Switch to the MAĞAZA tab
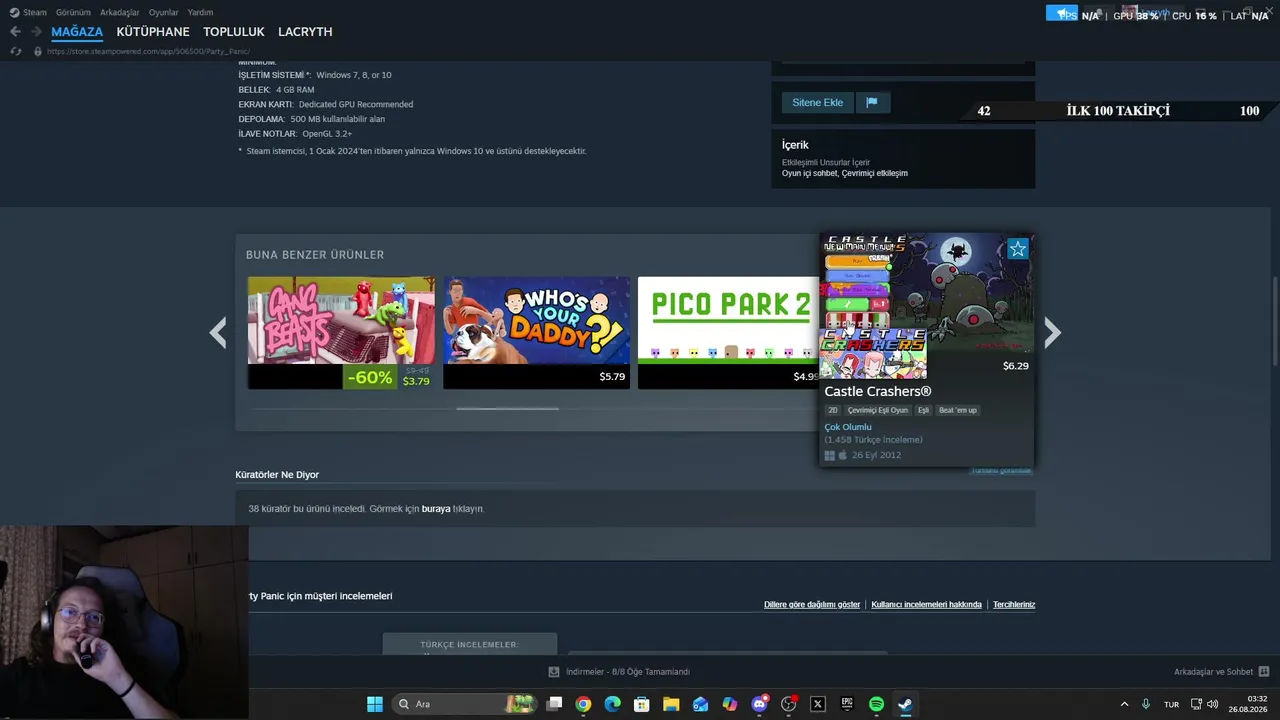 pyautogui.click(x=77, y=32)
